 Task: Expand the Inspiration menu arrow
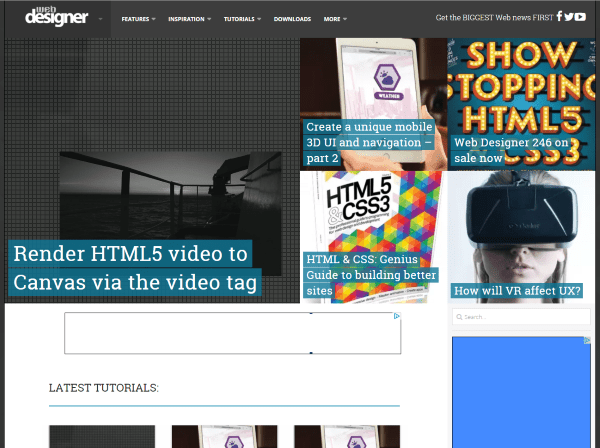click(x=209, y=19)
